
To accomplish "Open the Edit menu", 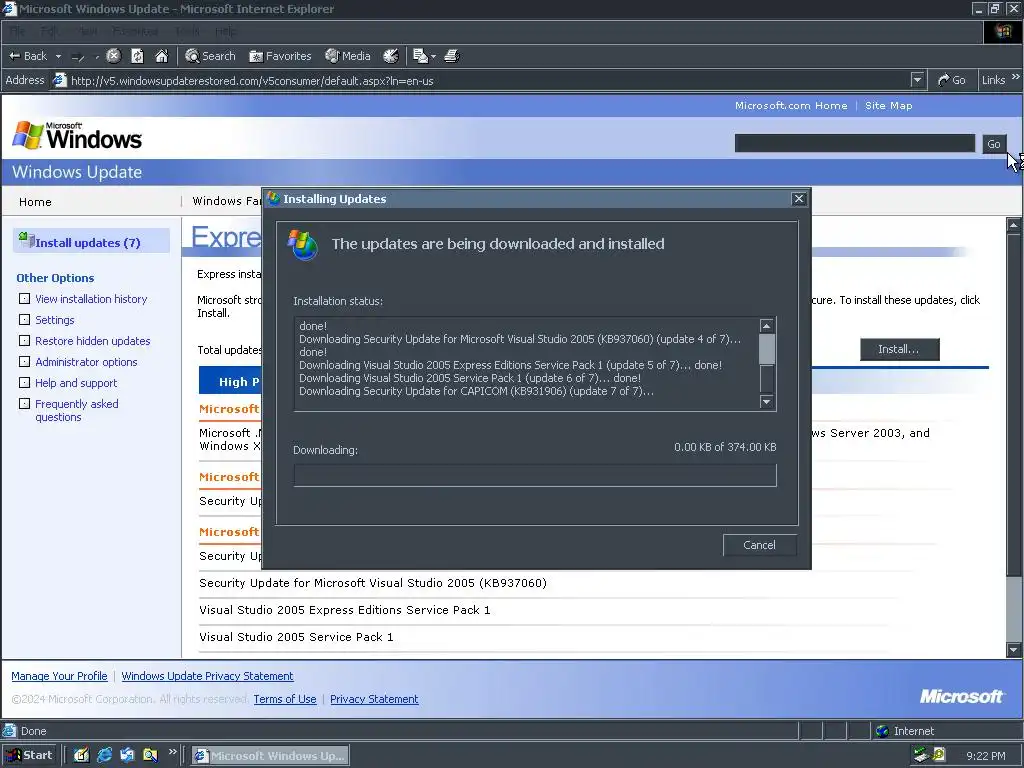I will point(49,31).
